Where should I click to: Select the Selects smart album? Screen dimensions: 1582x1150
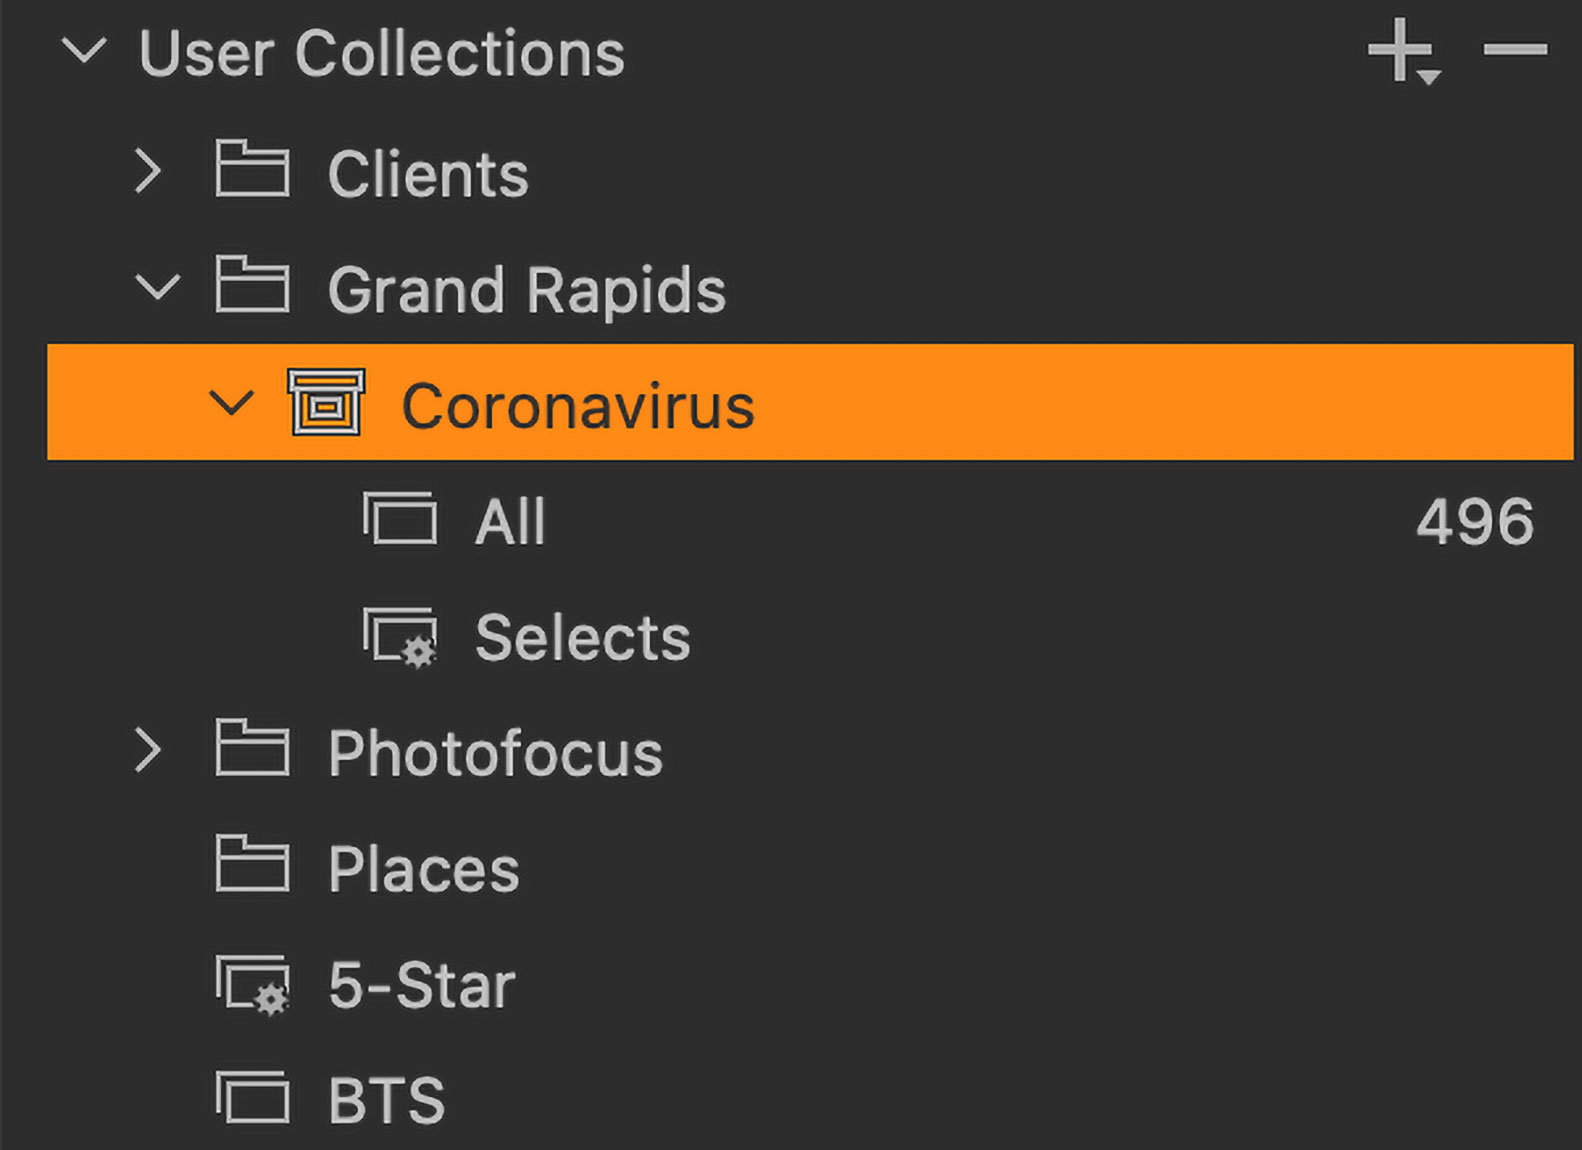(582, 638)
